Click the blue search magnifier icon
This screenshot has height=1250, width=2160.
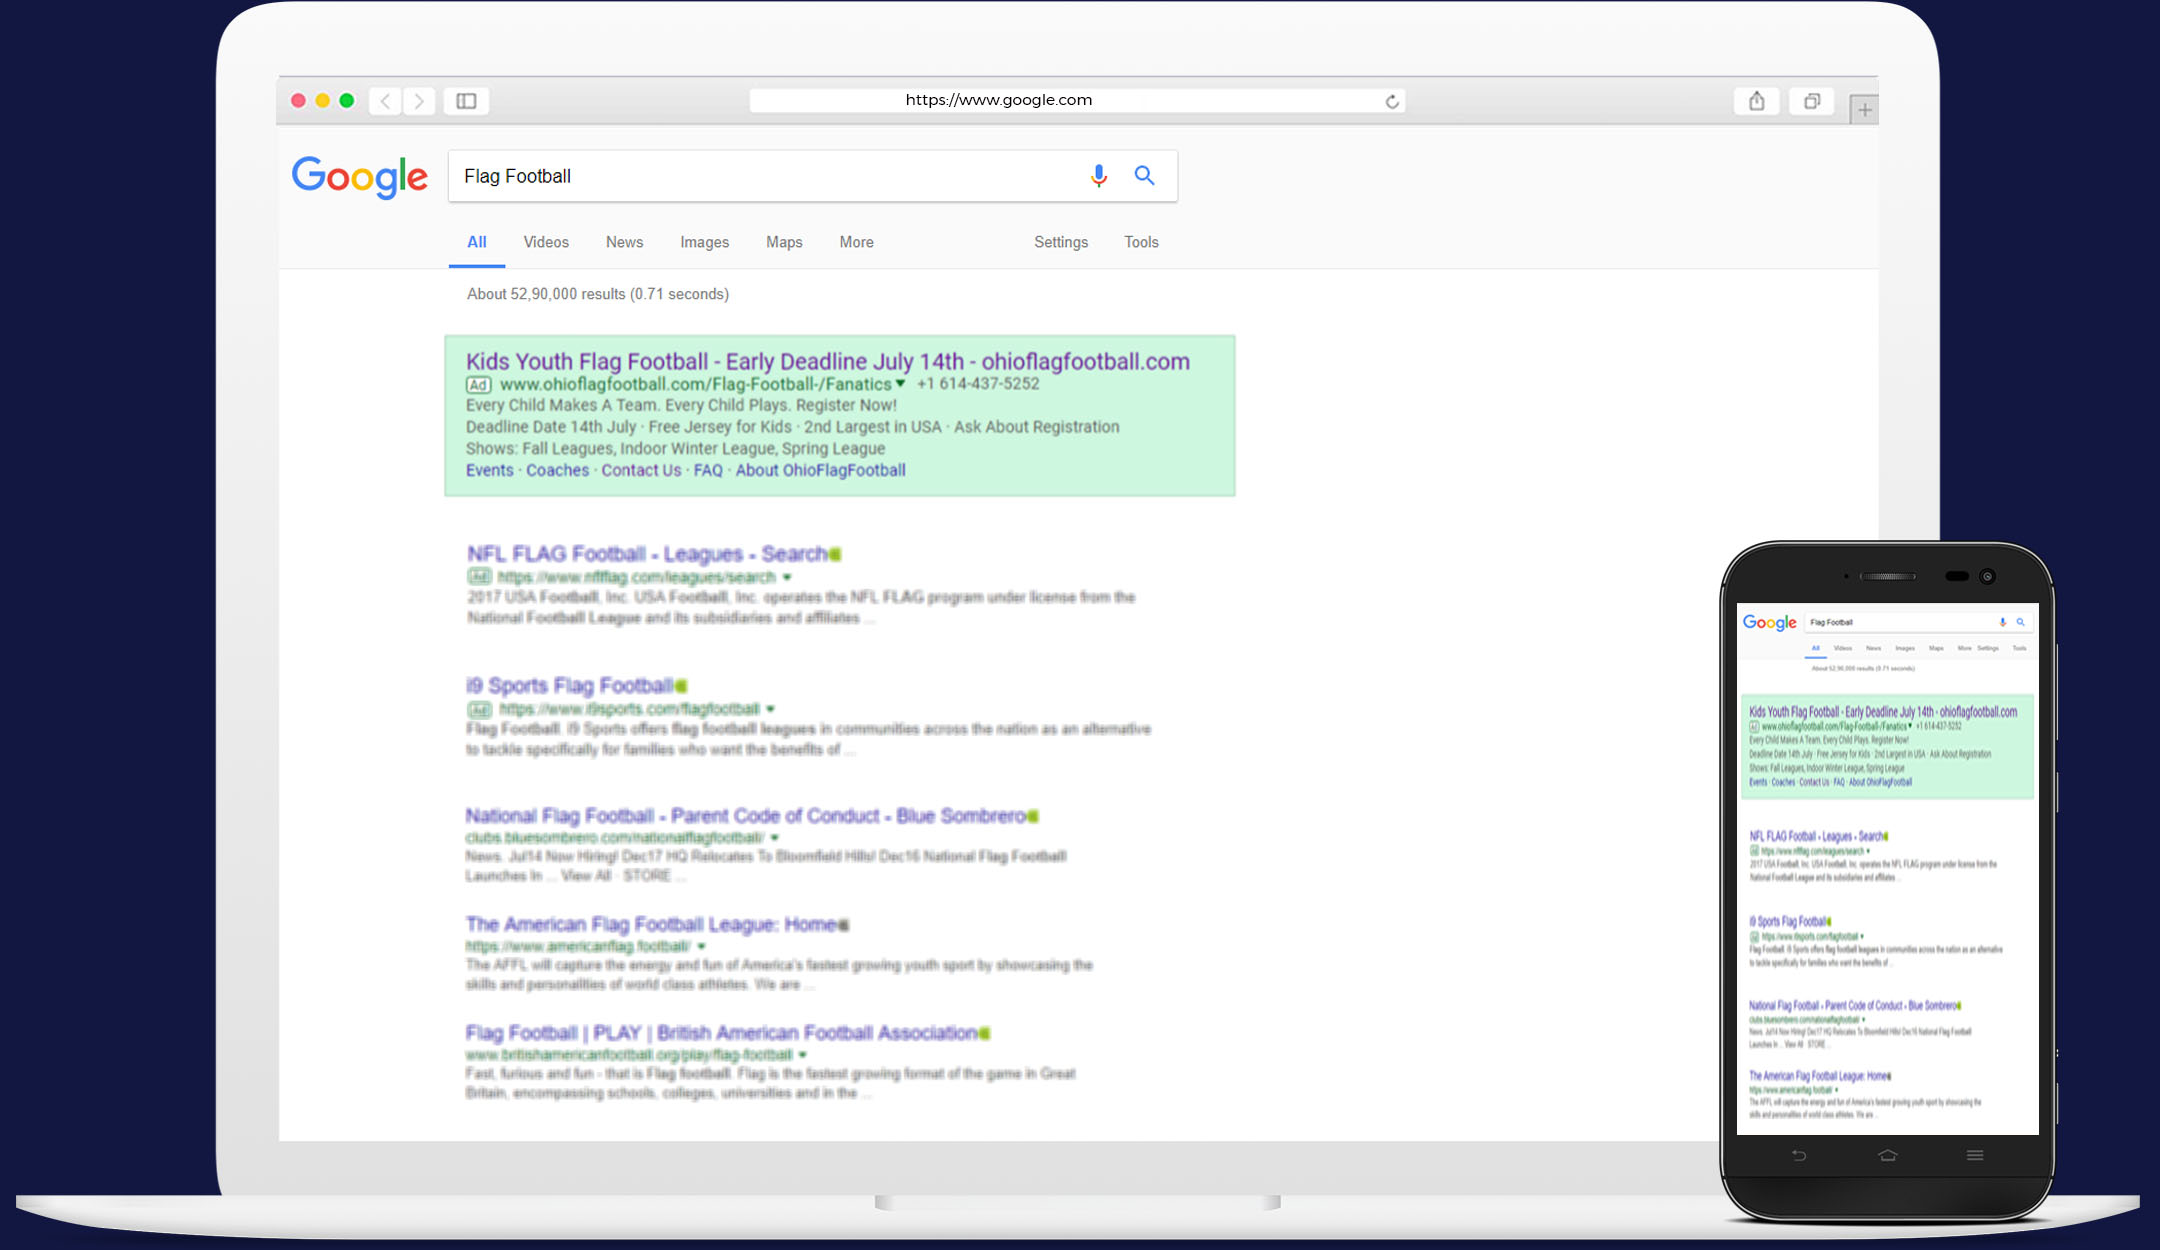tap(1145, 176)
